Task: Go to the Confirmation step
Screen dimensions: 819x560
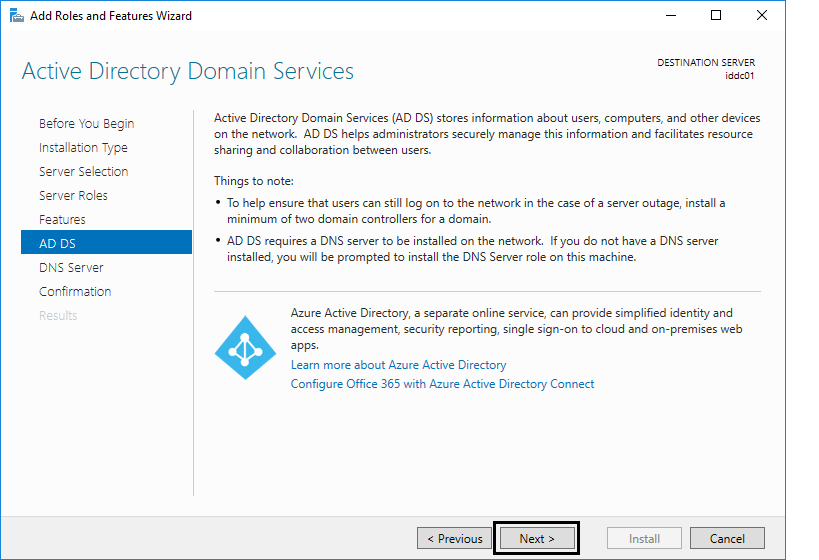Action: tap(75, 292)
